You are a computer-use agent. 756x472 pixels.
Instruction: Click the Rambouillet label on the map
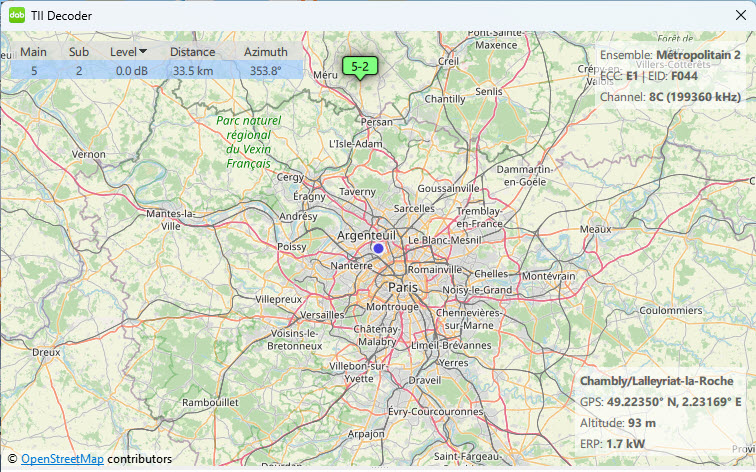(x=210, y=402)
